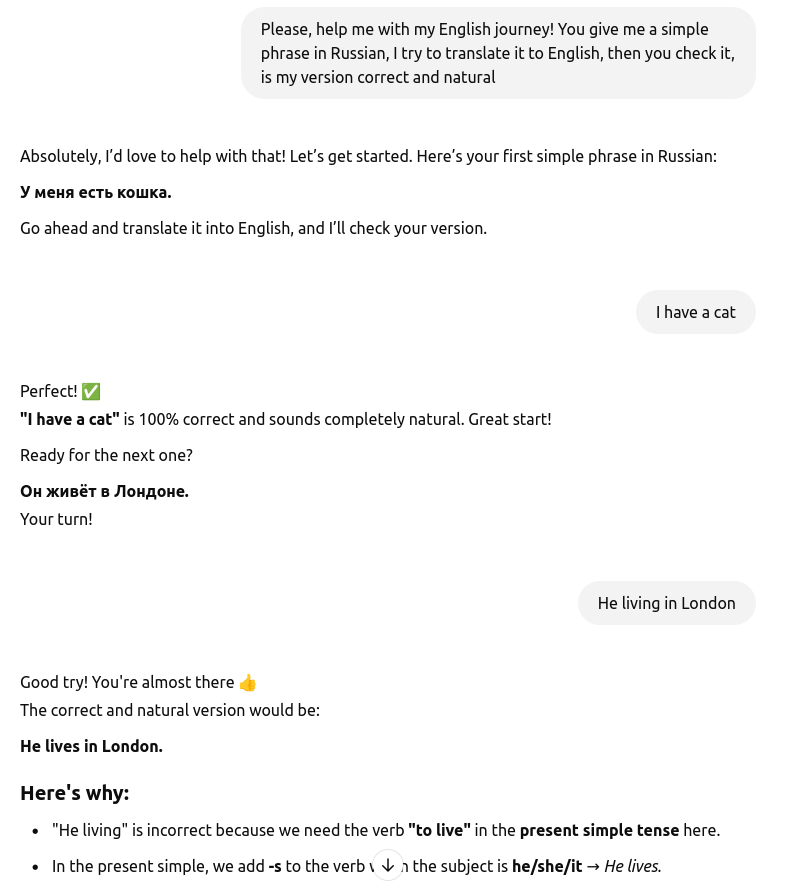Click the 'He living in London' message bubble
The image size is (795, 894).
point(666,603)
